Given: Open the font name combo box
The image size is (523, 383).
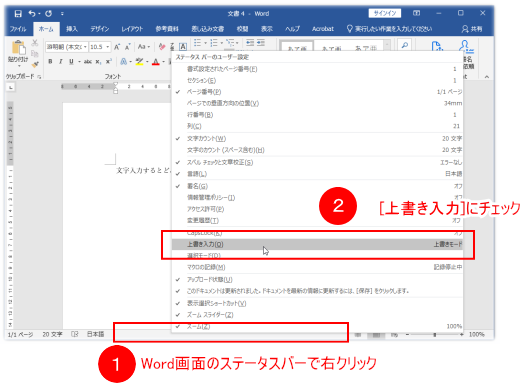Looking at the screenshot, I should pos(67,47).
